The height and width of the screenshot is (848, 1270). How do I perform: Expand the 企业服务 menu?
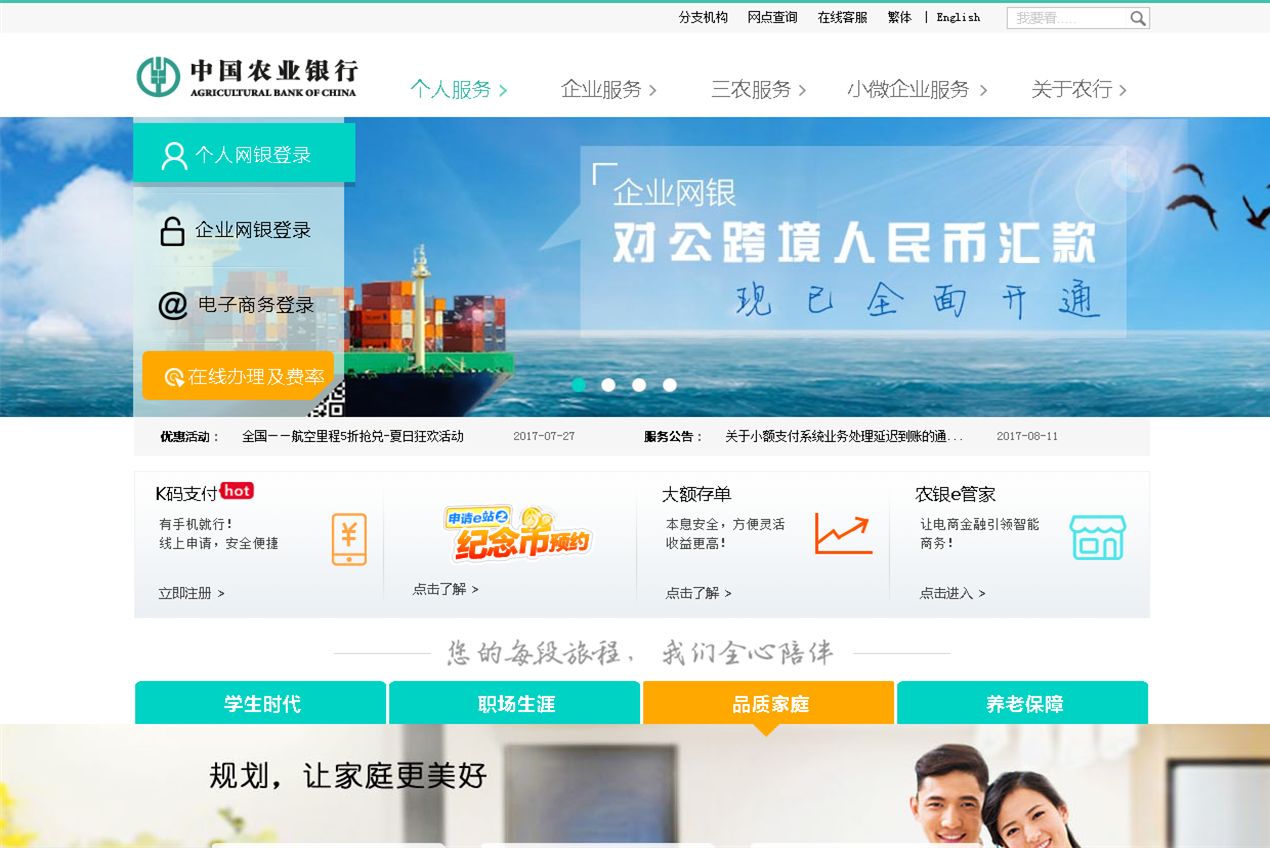(x=609, y=90)
